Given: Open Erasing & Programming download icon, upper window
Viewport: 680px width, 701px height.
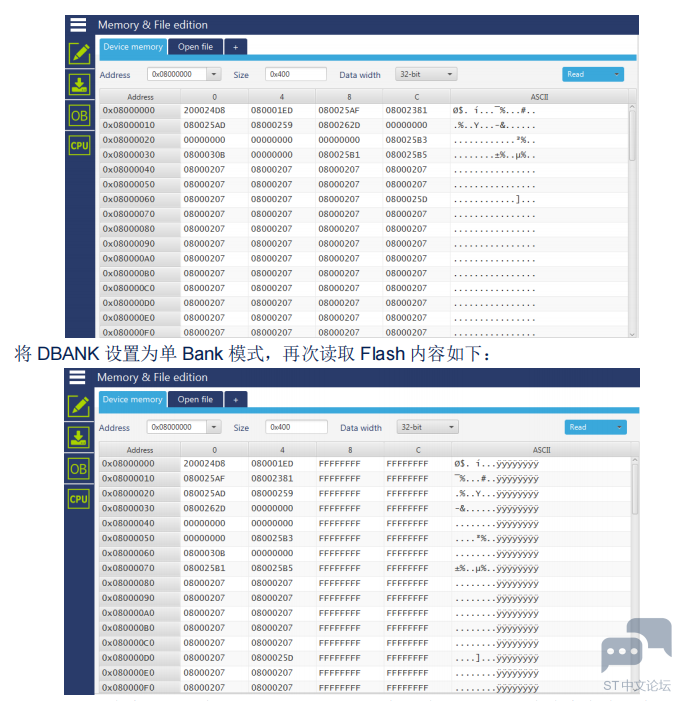Looking at the screenshot, I should click(80, 84).
